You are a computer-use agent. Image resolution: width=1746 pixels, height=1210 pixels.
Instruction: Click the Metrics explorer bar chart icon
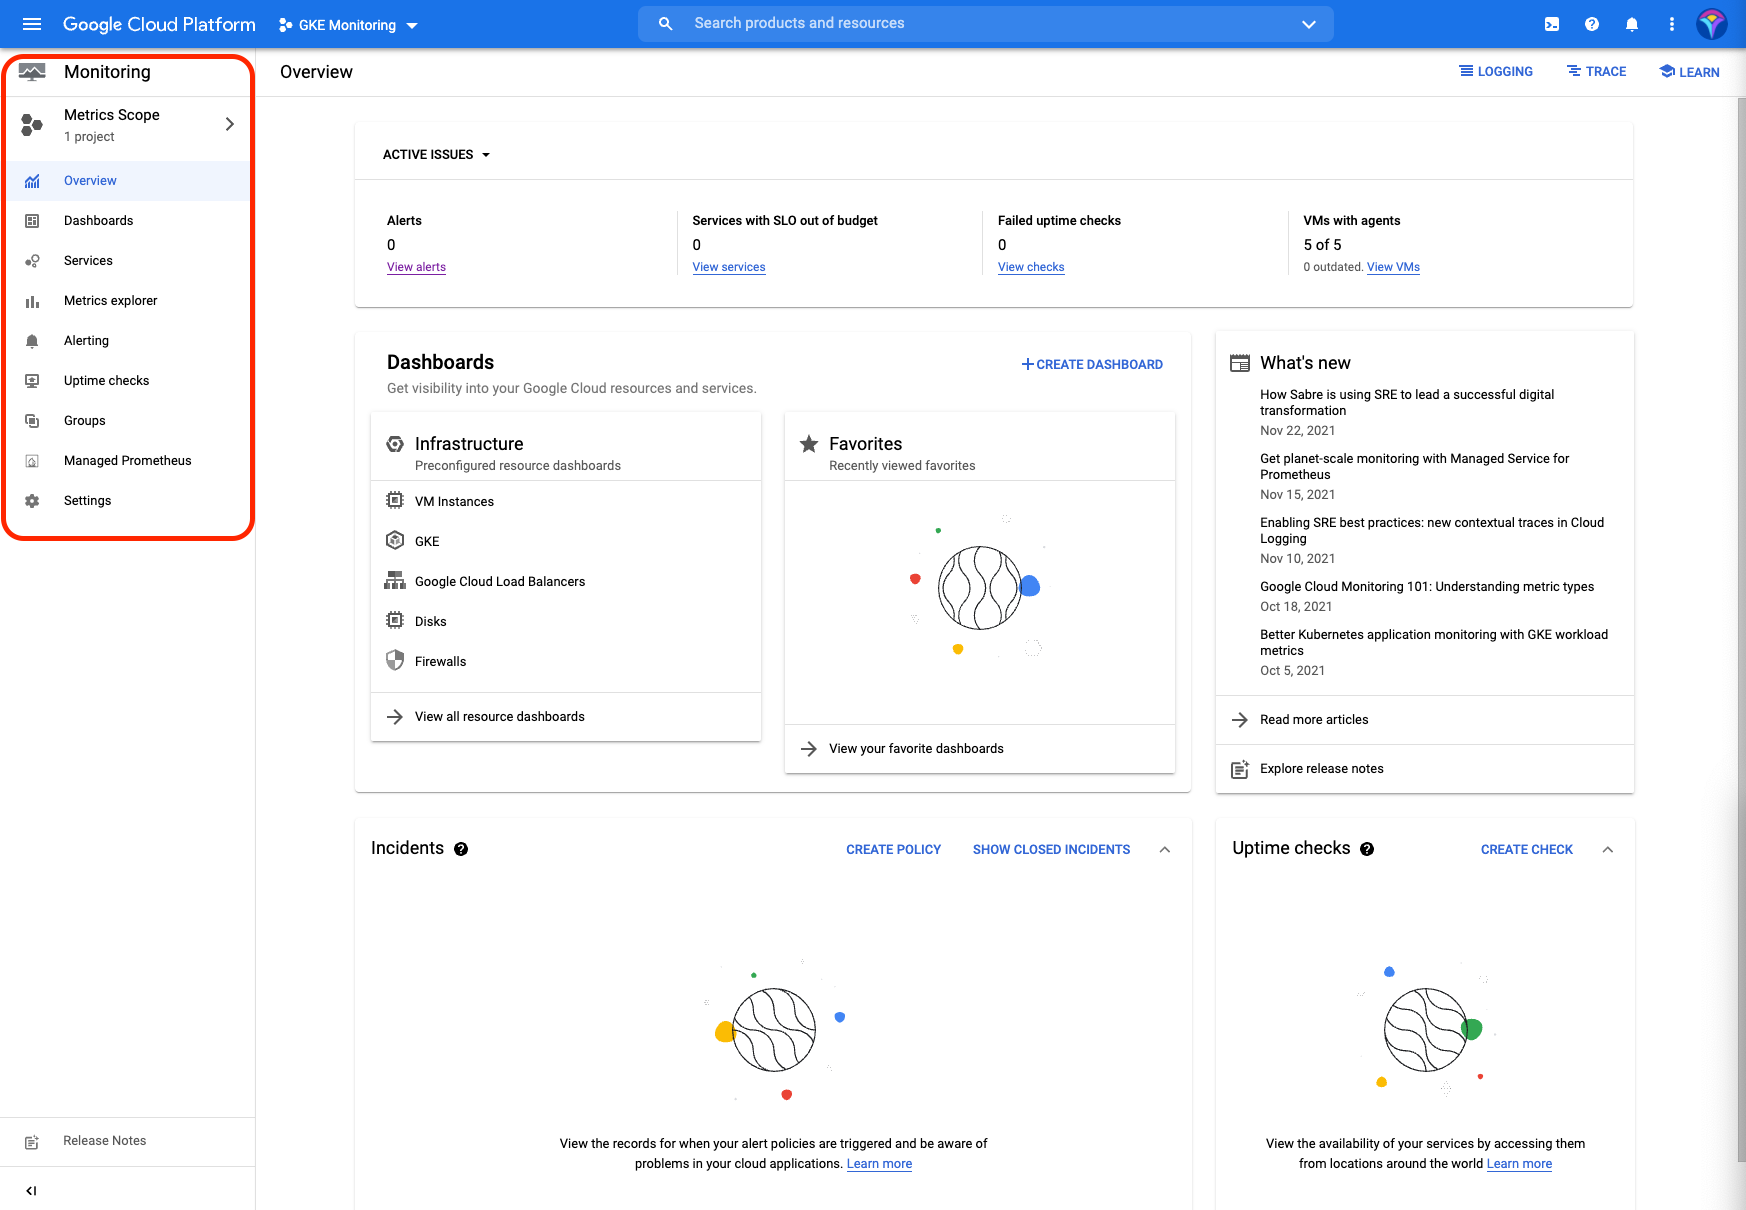click(x=32, y=301)
